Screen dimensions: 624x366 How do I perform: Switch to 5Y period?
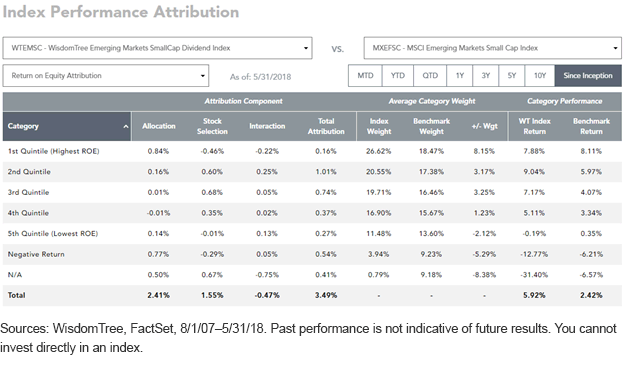coord(511,76)
